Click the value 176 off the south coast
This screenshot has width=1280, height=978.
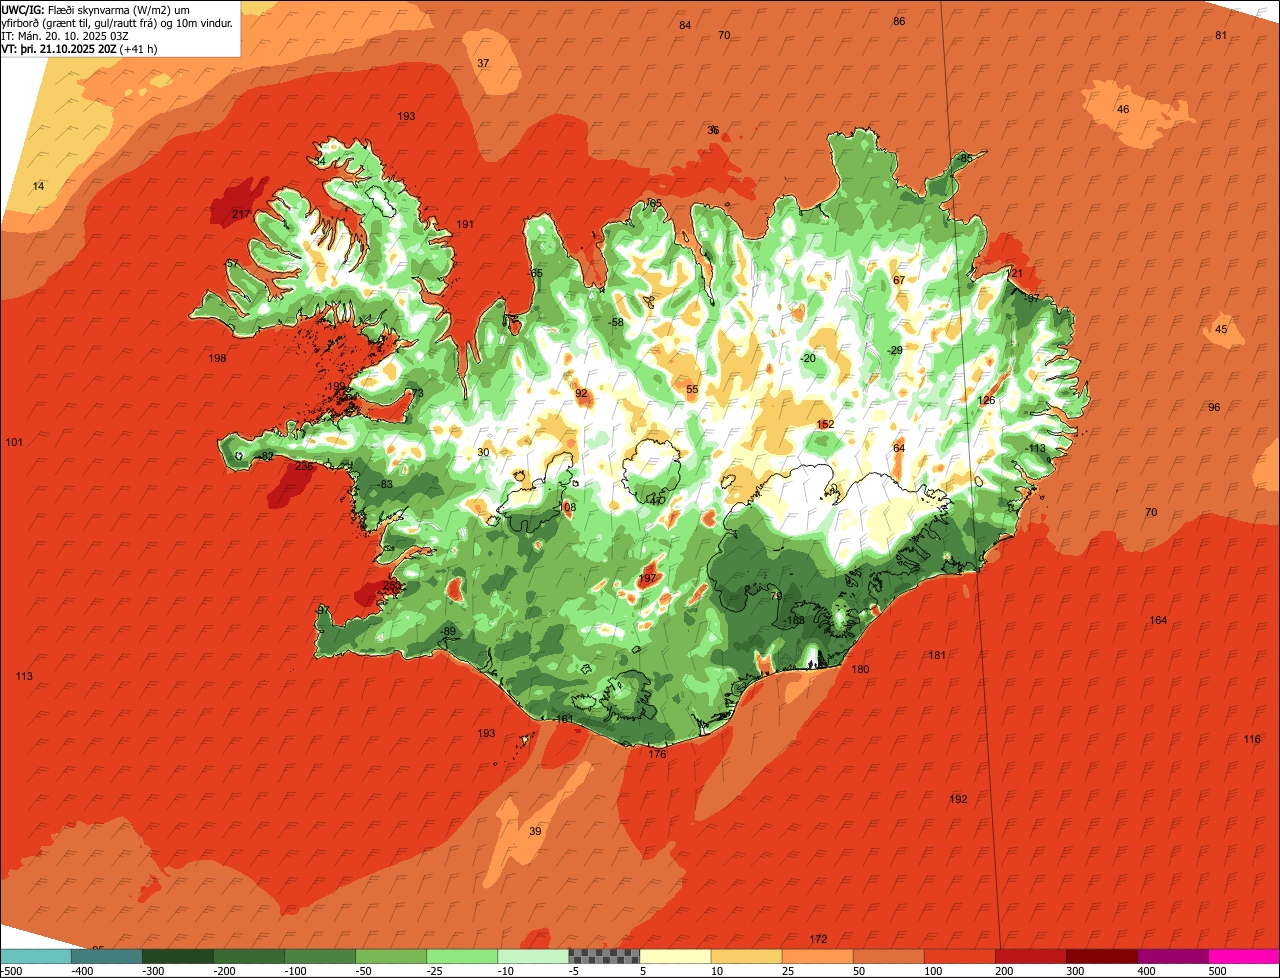click(x=657, y=754)
